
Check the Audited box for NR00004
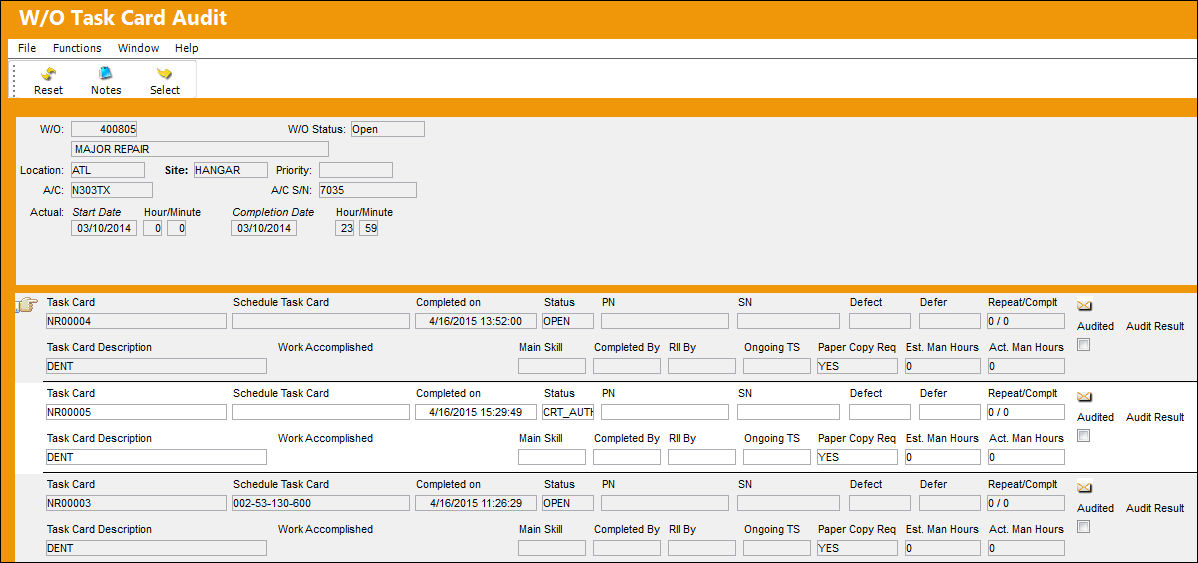(x=1083, y=345)
